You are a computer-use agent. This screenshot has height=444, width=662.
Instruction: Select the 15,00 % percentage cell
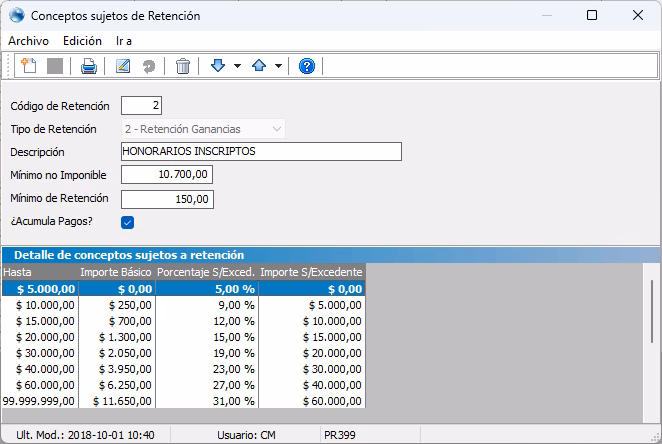(207, 337)
